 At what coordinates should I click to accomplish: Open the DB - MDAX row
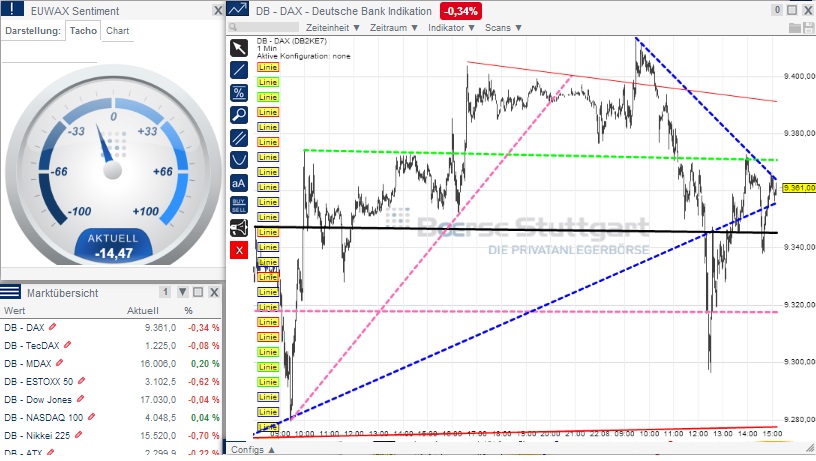coord(111,363)
